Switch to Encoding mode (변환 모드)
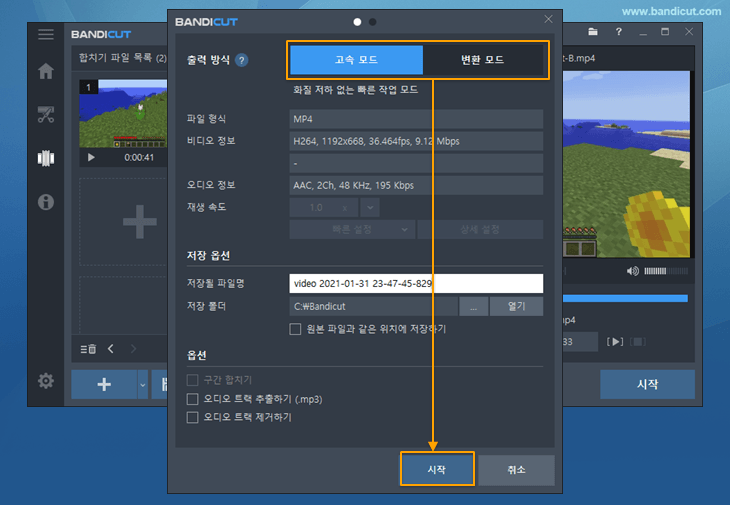Image resolution: width=730 pixels, height=505 pixels. click(x=483, y=60)
